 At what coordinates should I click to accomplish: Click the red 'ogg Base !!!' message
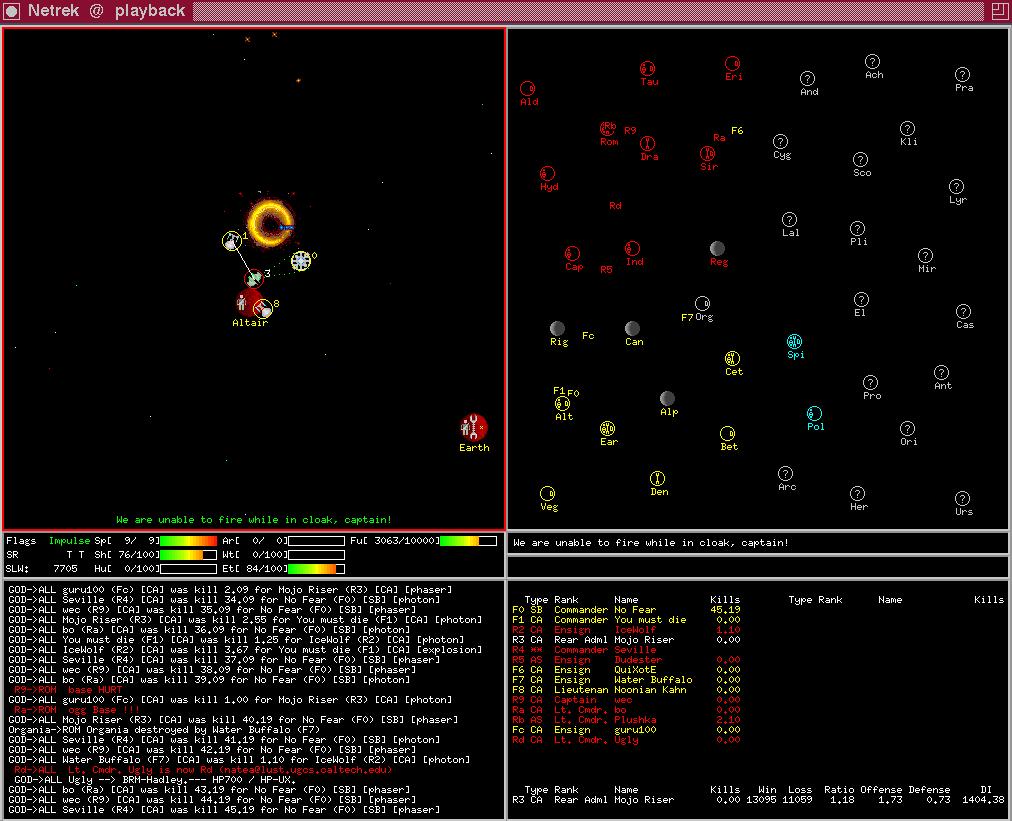[x=76, y=710]
